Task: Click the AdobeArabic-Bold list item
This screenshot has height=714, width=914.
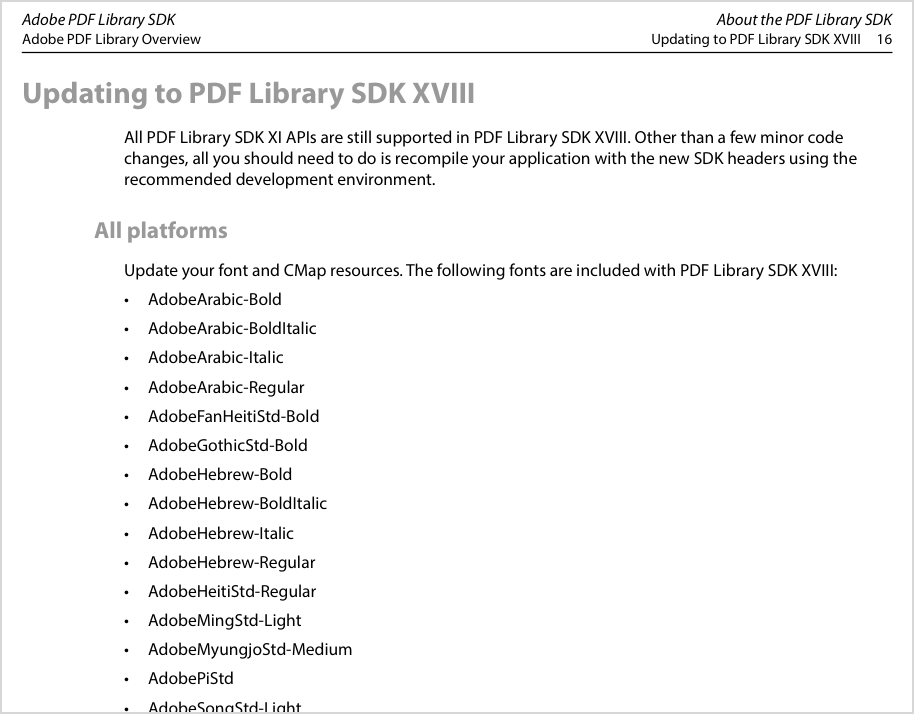Action: click(215, 300)
